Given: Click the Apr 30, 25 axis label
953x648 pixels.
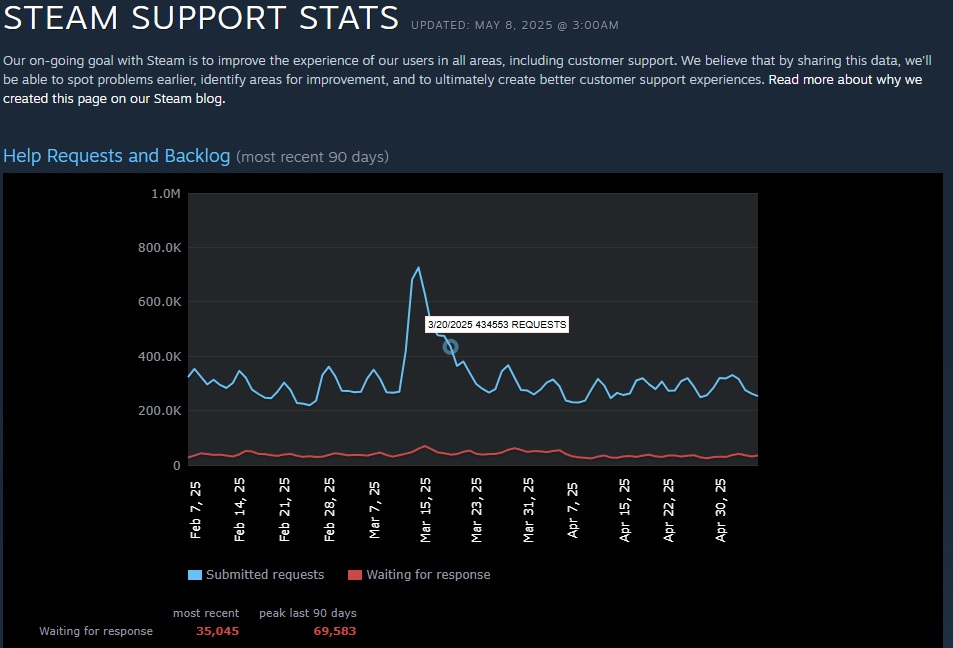Looking at the screenshot, I should (721, 510).
